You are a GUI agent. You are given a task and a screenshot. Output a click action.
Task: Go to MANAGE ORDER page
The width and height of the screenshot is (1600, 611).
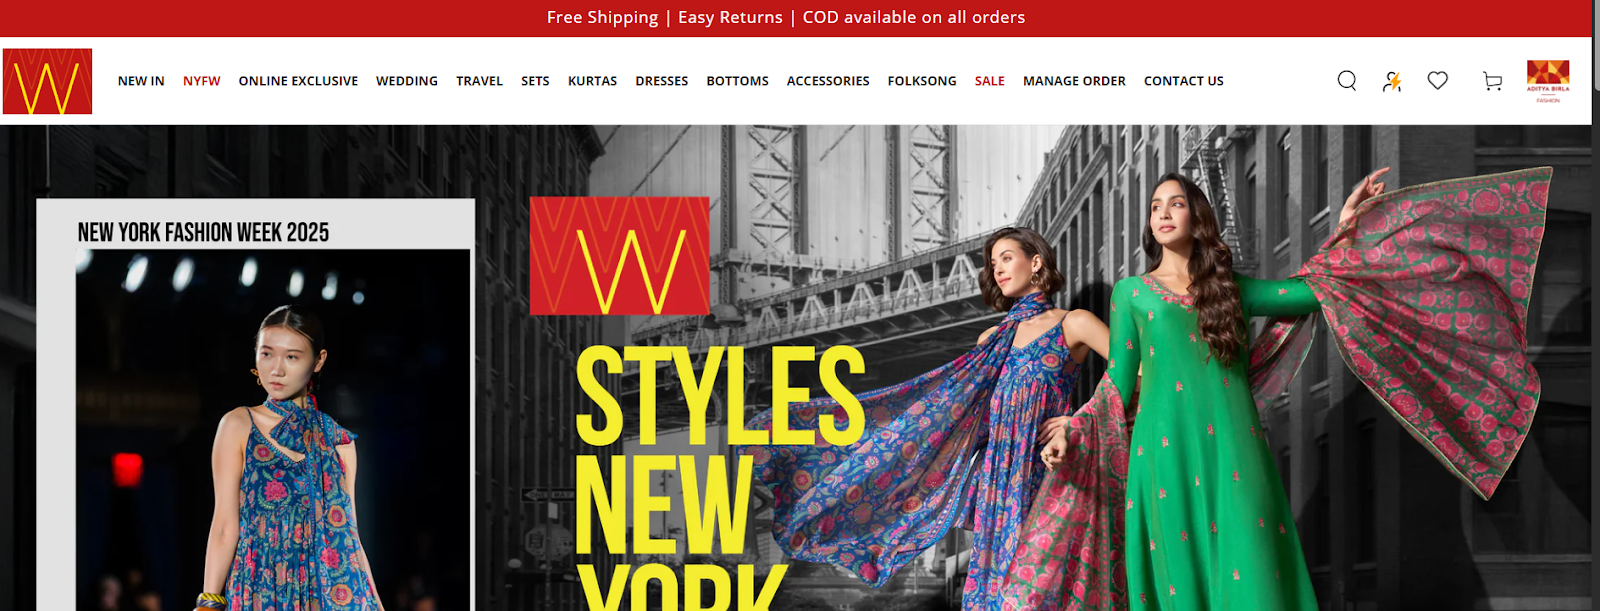(x=1074, y=81)
